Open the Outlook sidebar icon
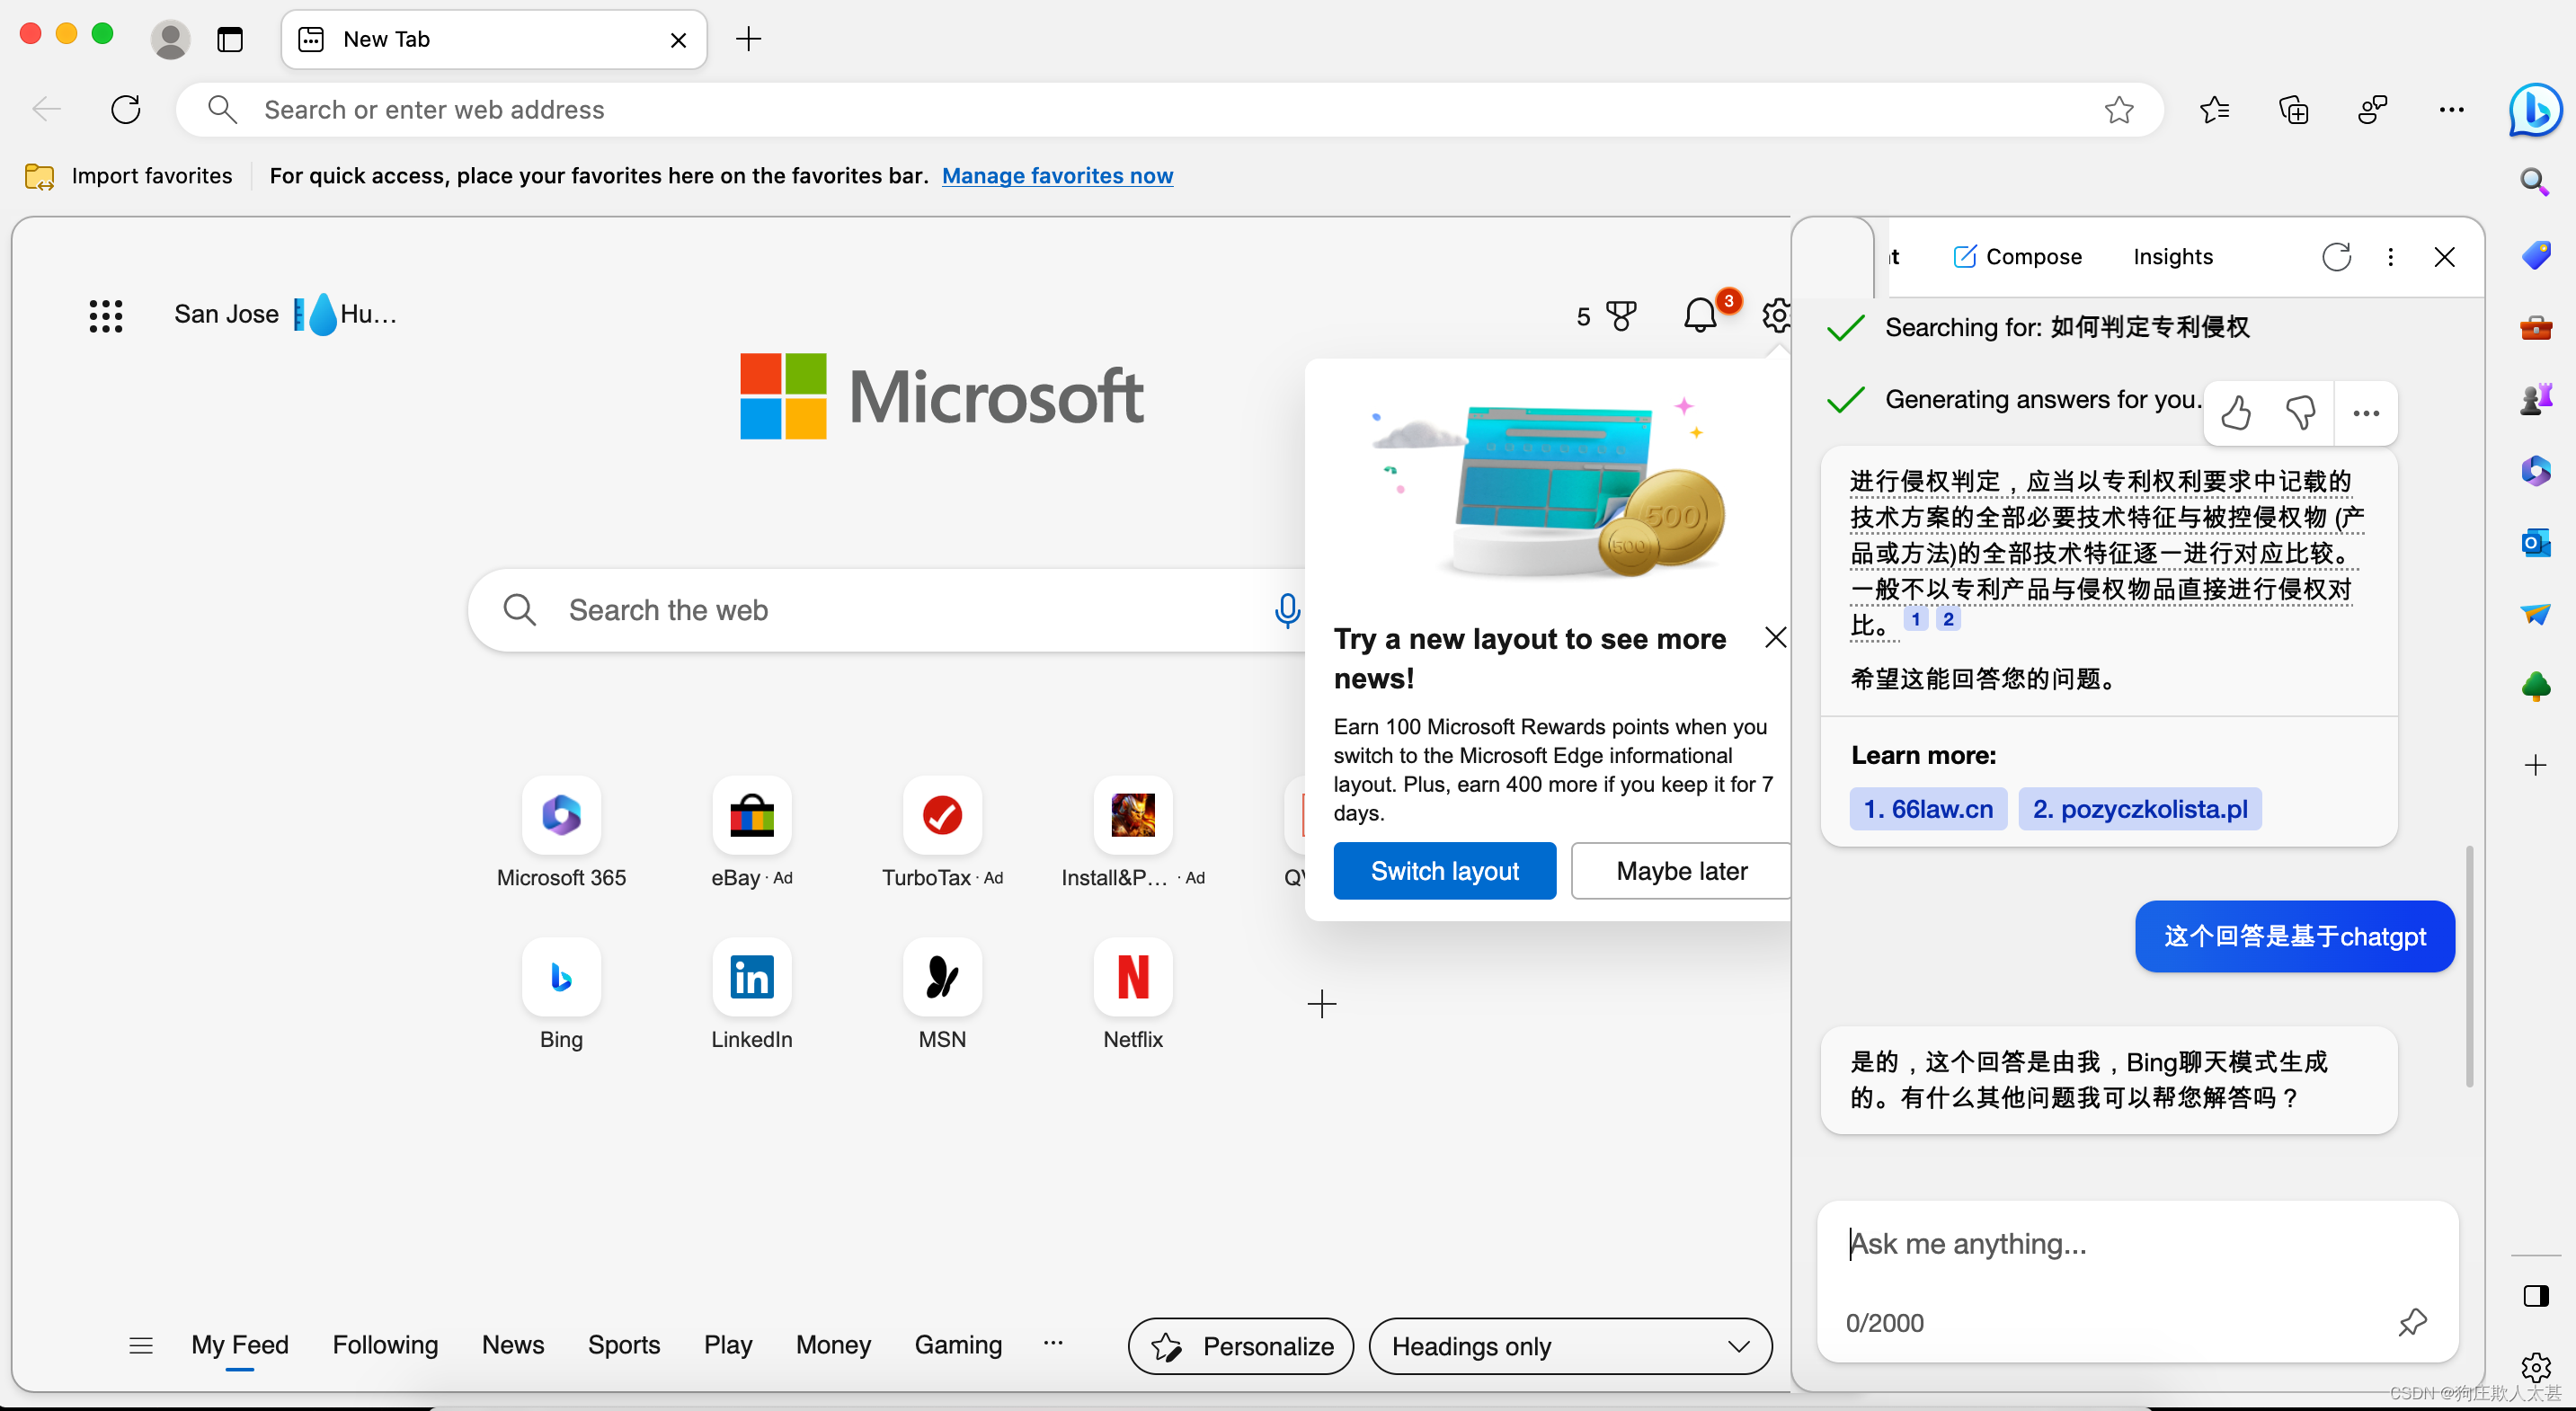2576x1411 pixels. (2535, 543)
